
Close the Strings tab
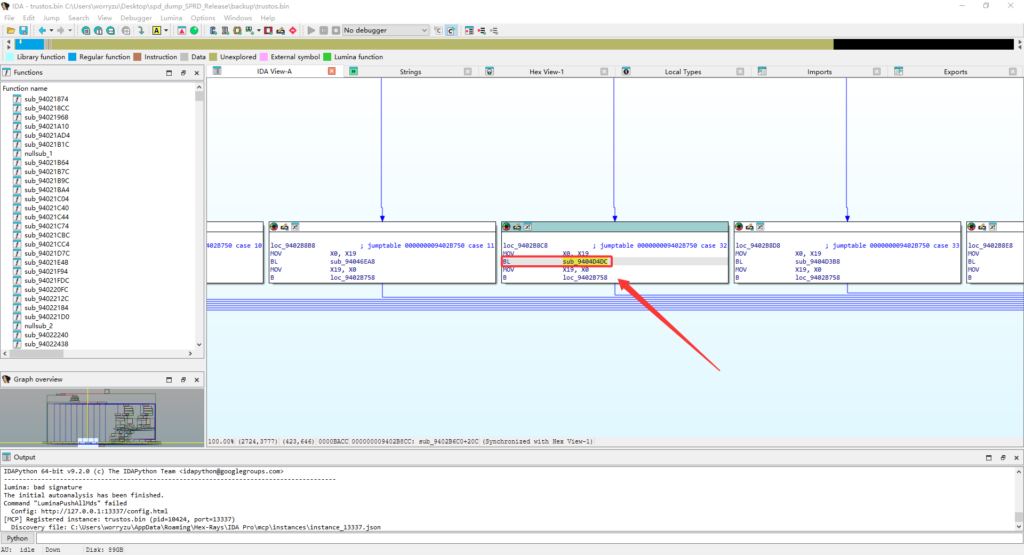click(x=468, y=72)
